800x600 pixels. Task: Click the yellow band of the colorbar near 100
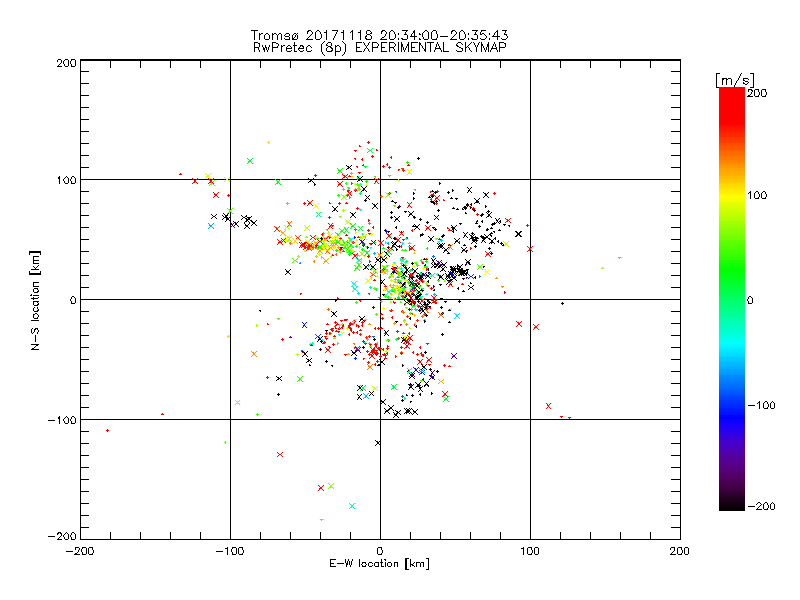732,196
